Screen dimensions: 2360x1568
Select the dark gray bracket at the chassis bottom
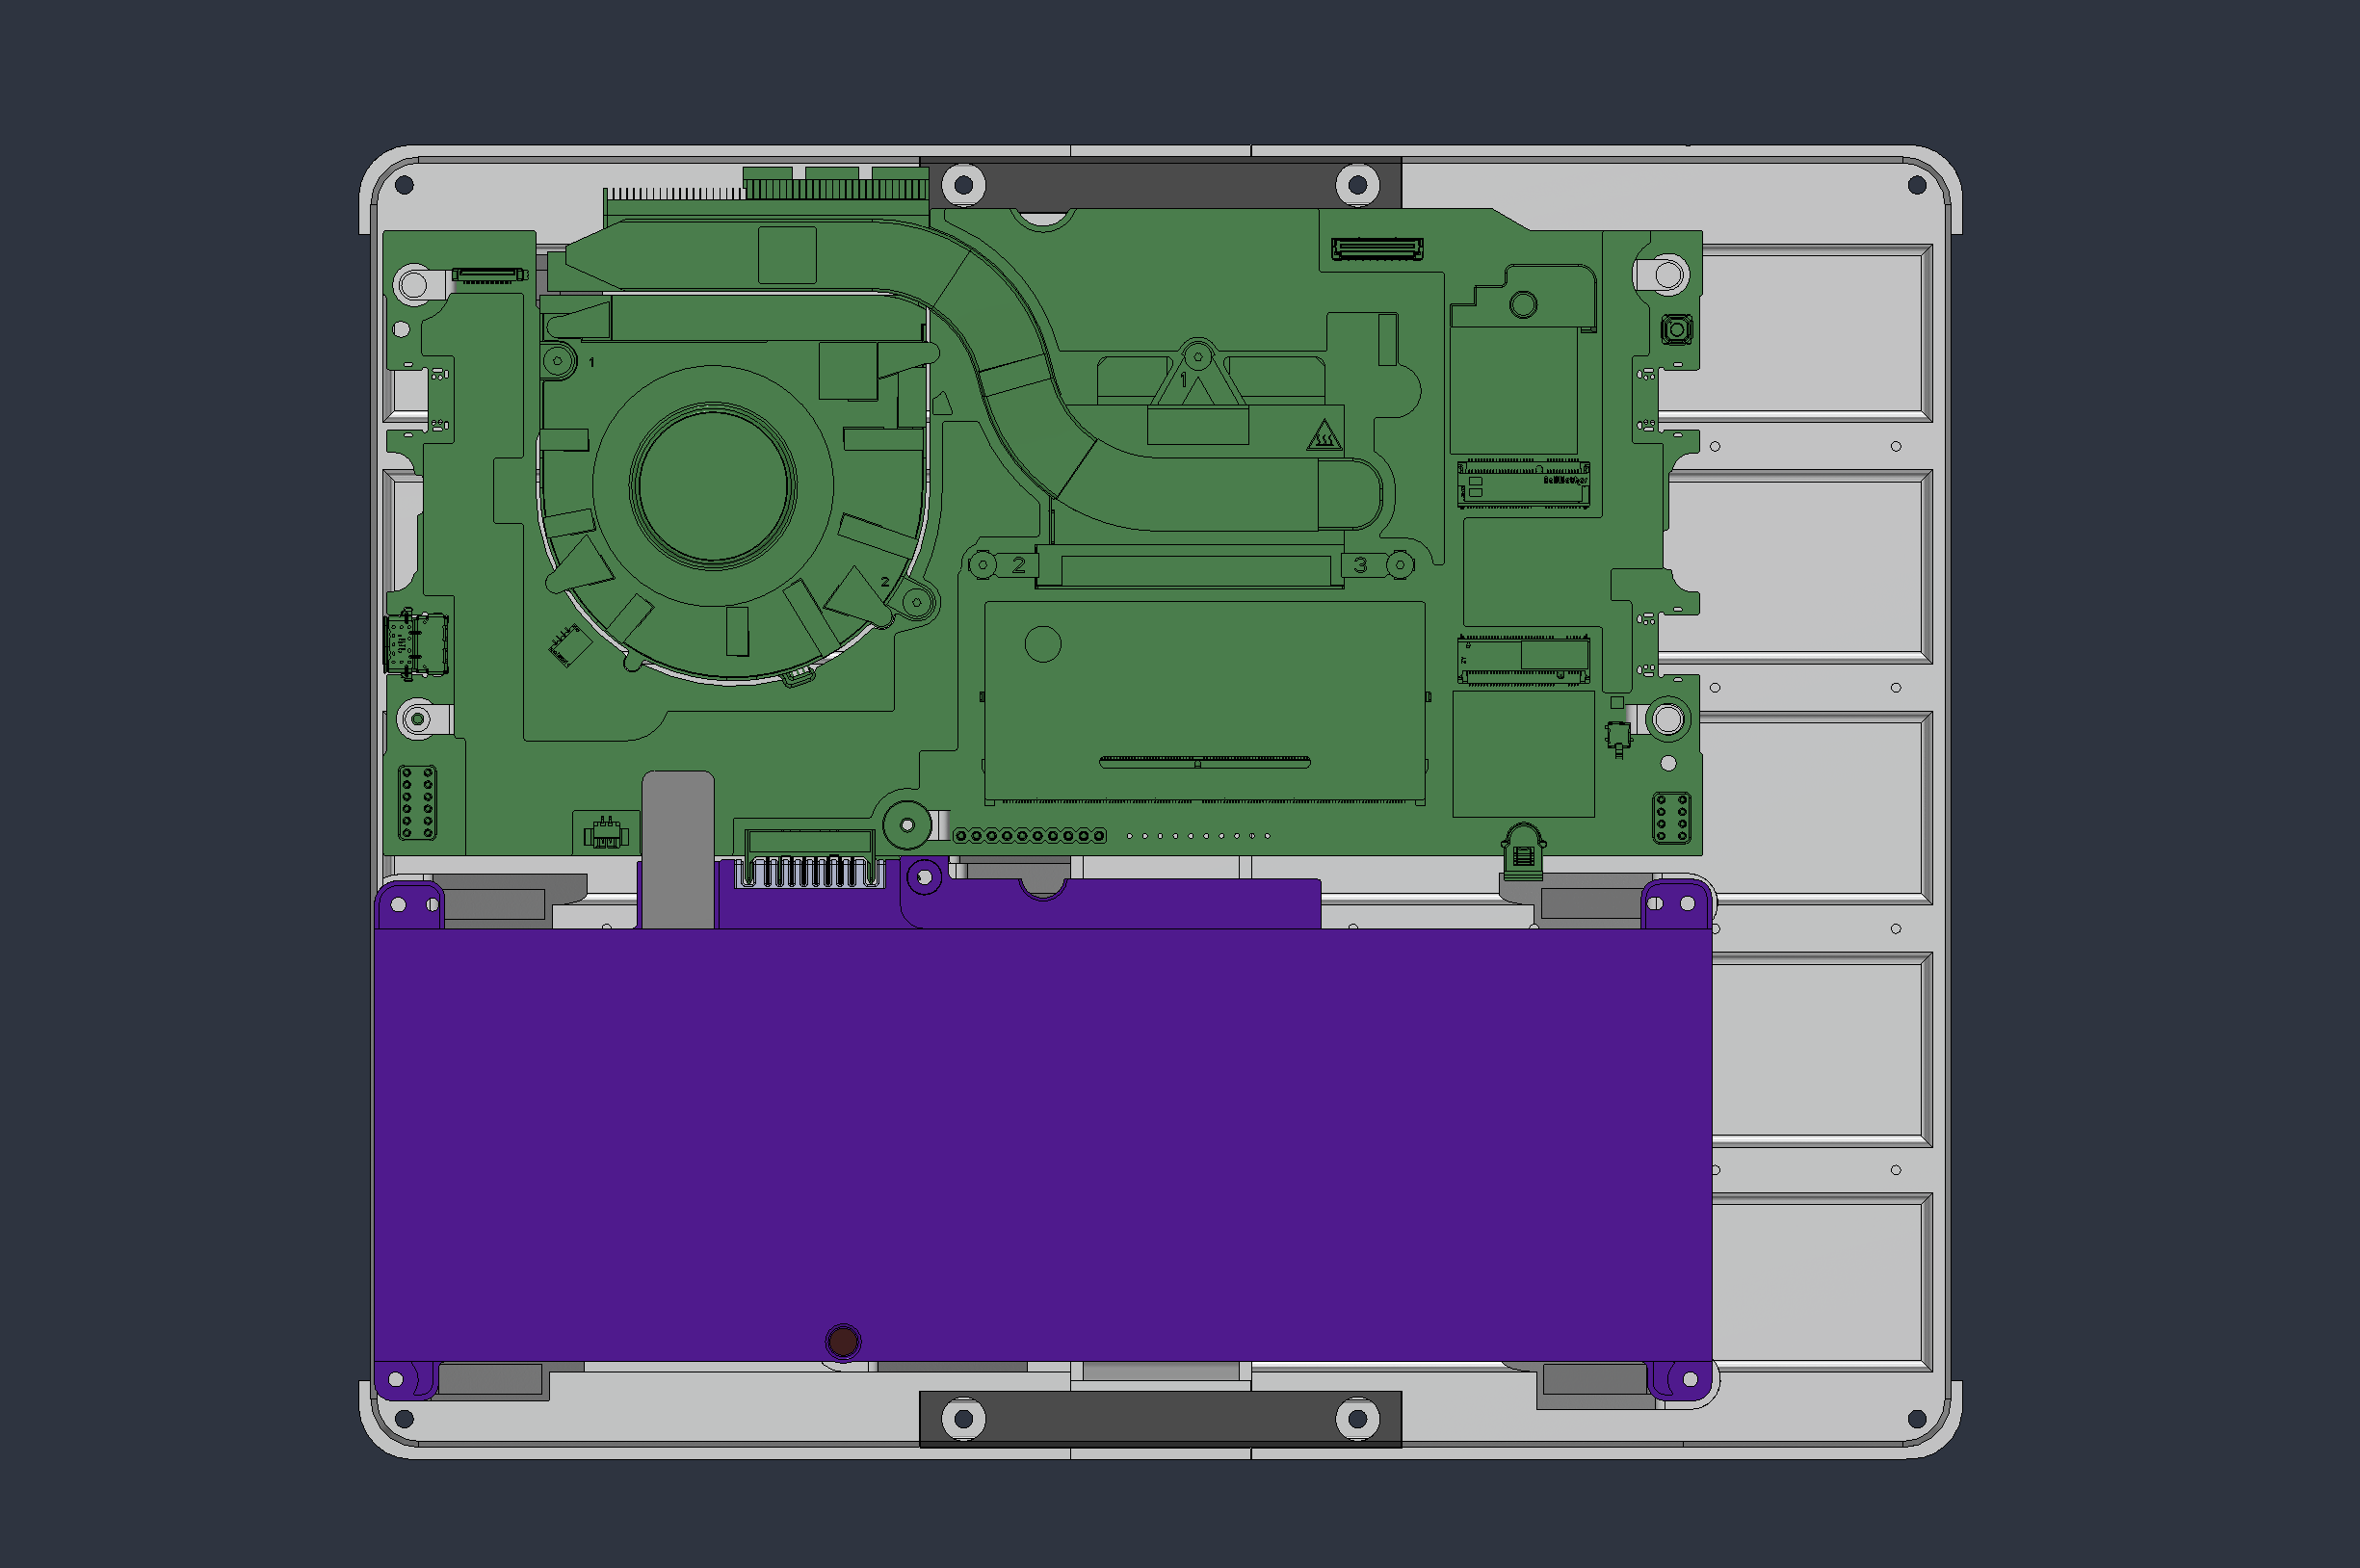tap(1160, 1418)
